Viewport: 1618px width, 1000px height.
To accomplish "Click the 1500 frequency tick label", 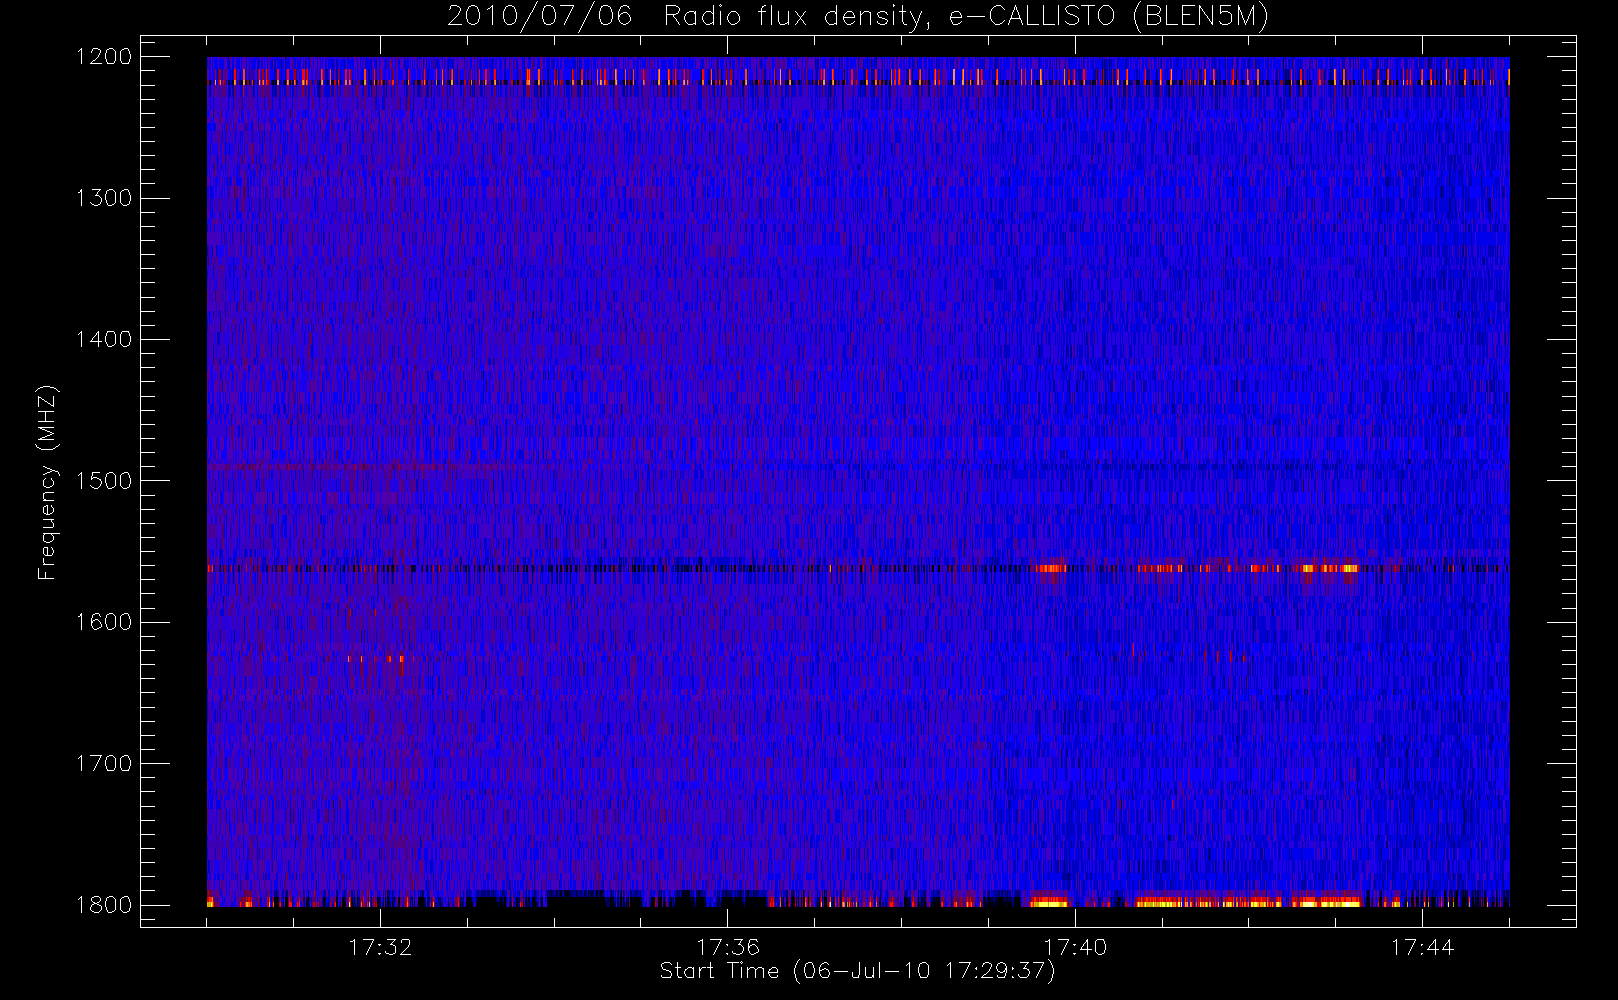I will pyautogui.click(x=104, y=481).
